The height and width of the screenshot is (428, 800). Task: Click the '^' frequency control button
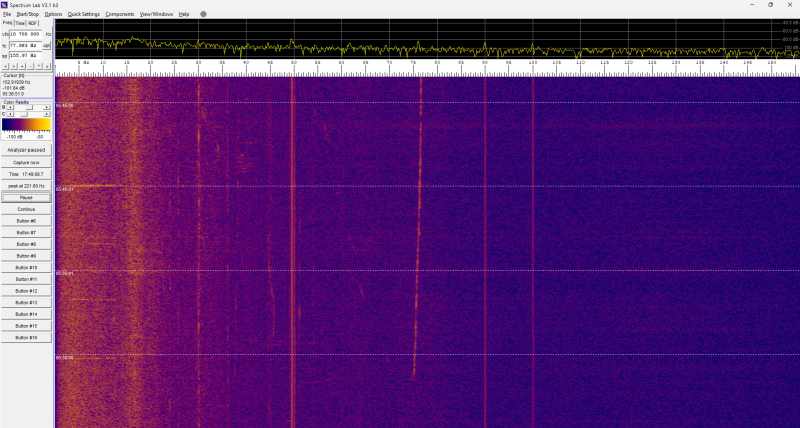click(x=38, y=66)
